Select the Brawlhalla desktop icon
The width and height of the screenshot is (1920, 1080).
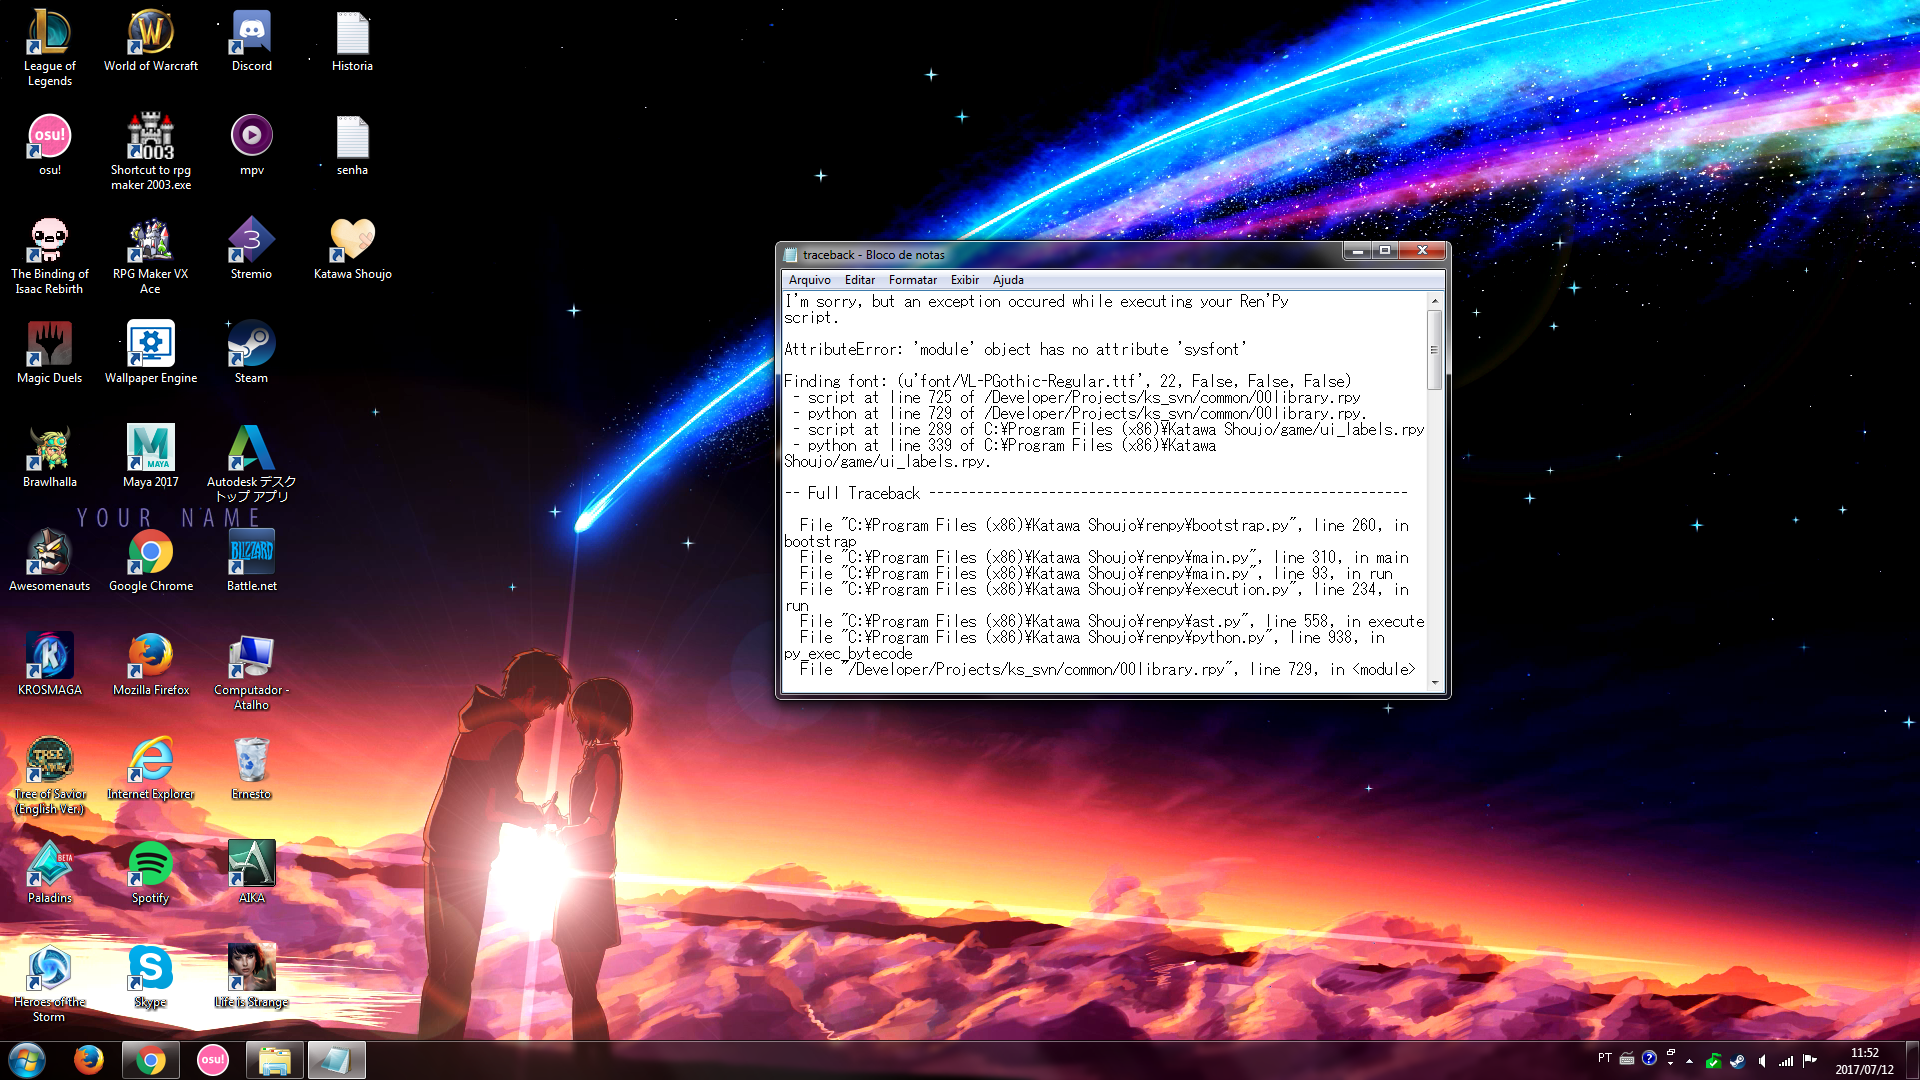click(x=49, y=457)
